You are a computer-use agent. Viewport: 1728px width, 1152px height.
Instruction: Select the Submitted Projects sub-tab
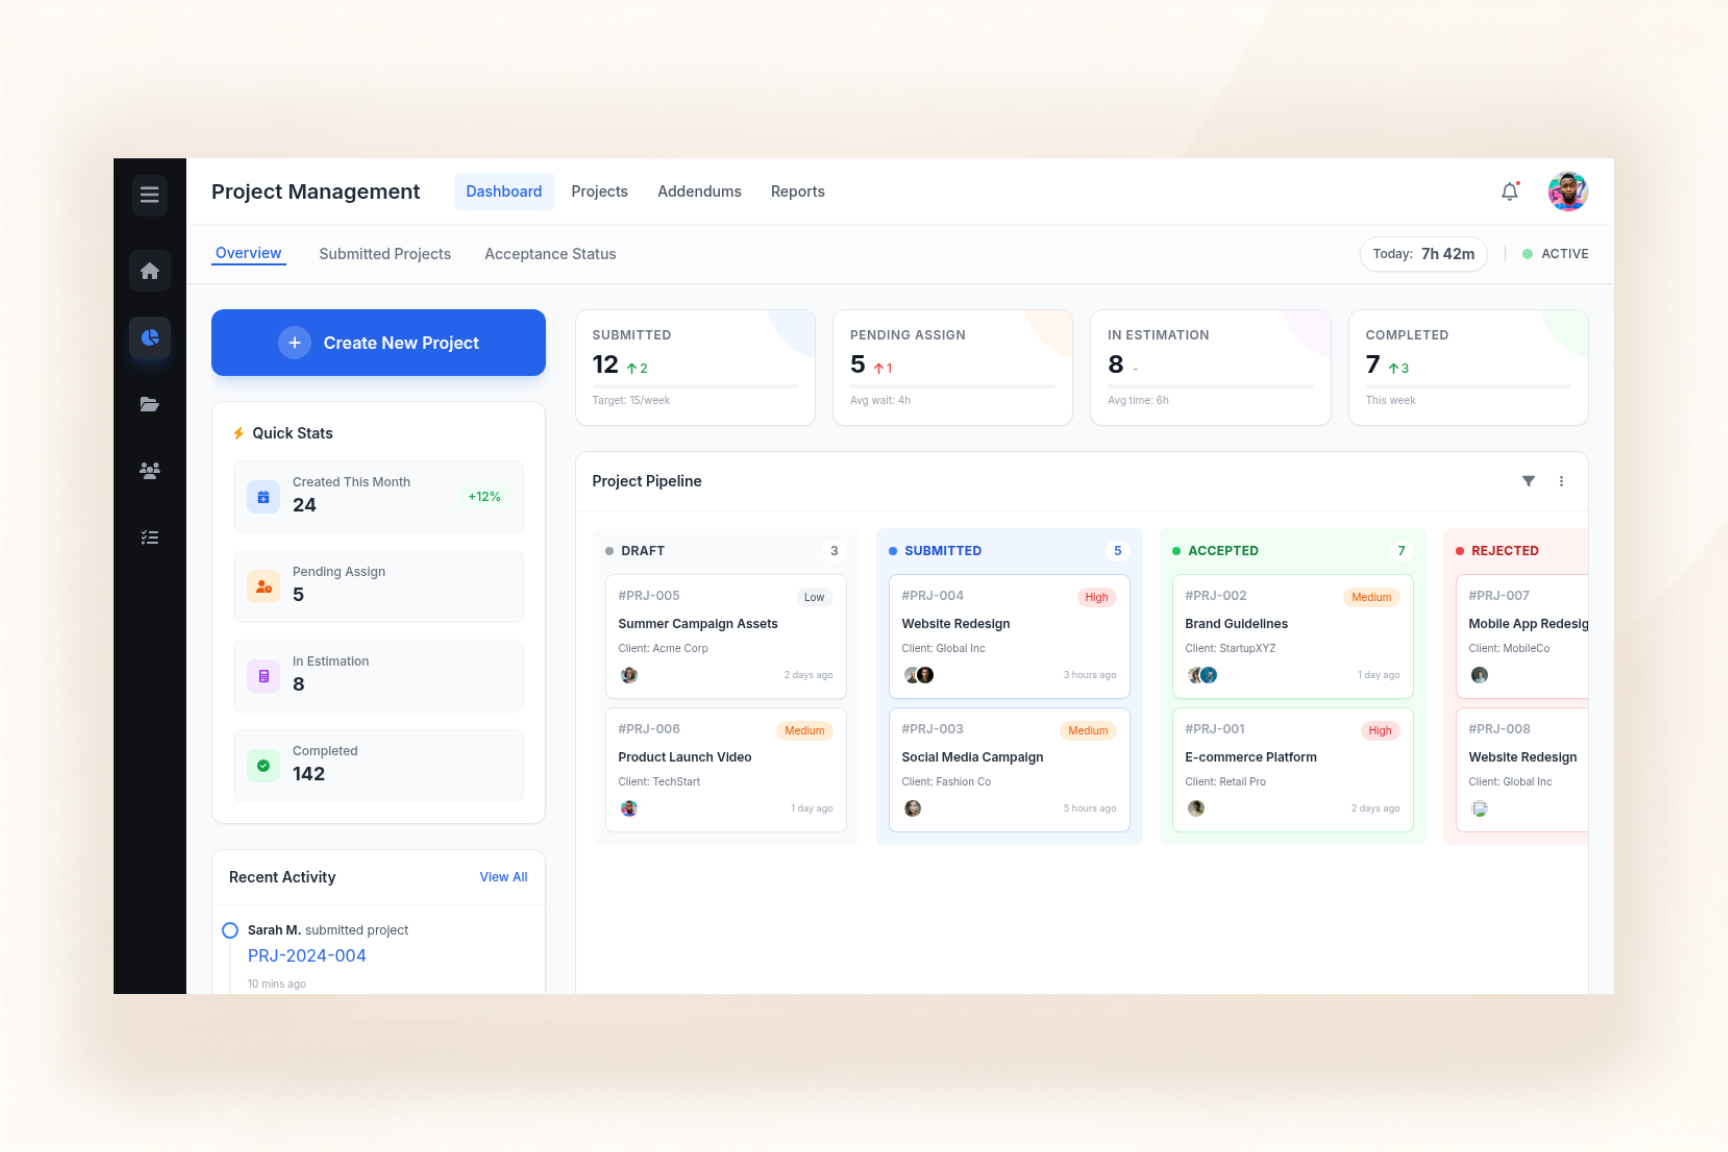click(x=385, y=254)
